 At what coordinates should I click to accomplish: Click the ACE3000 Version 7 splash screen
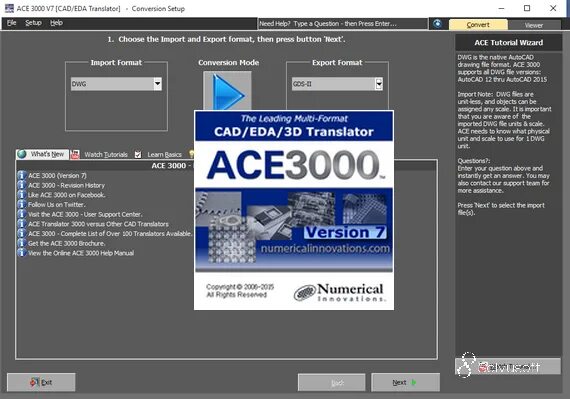click(294, 210)
